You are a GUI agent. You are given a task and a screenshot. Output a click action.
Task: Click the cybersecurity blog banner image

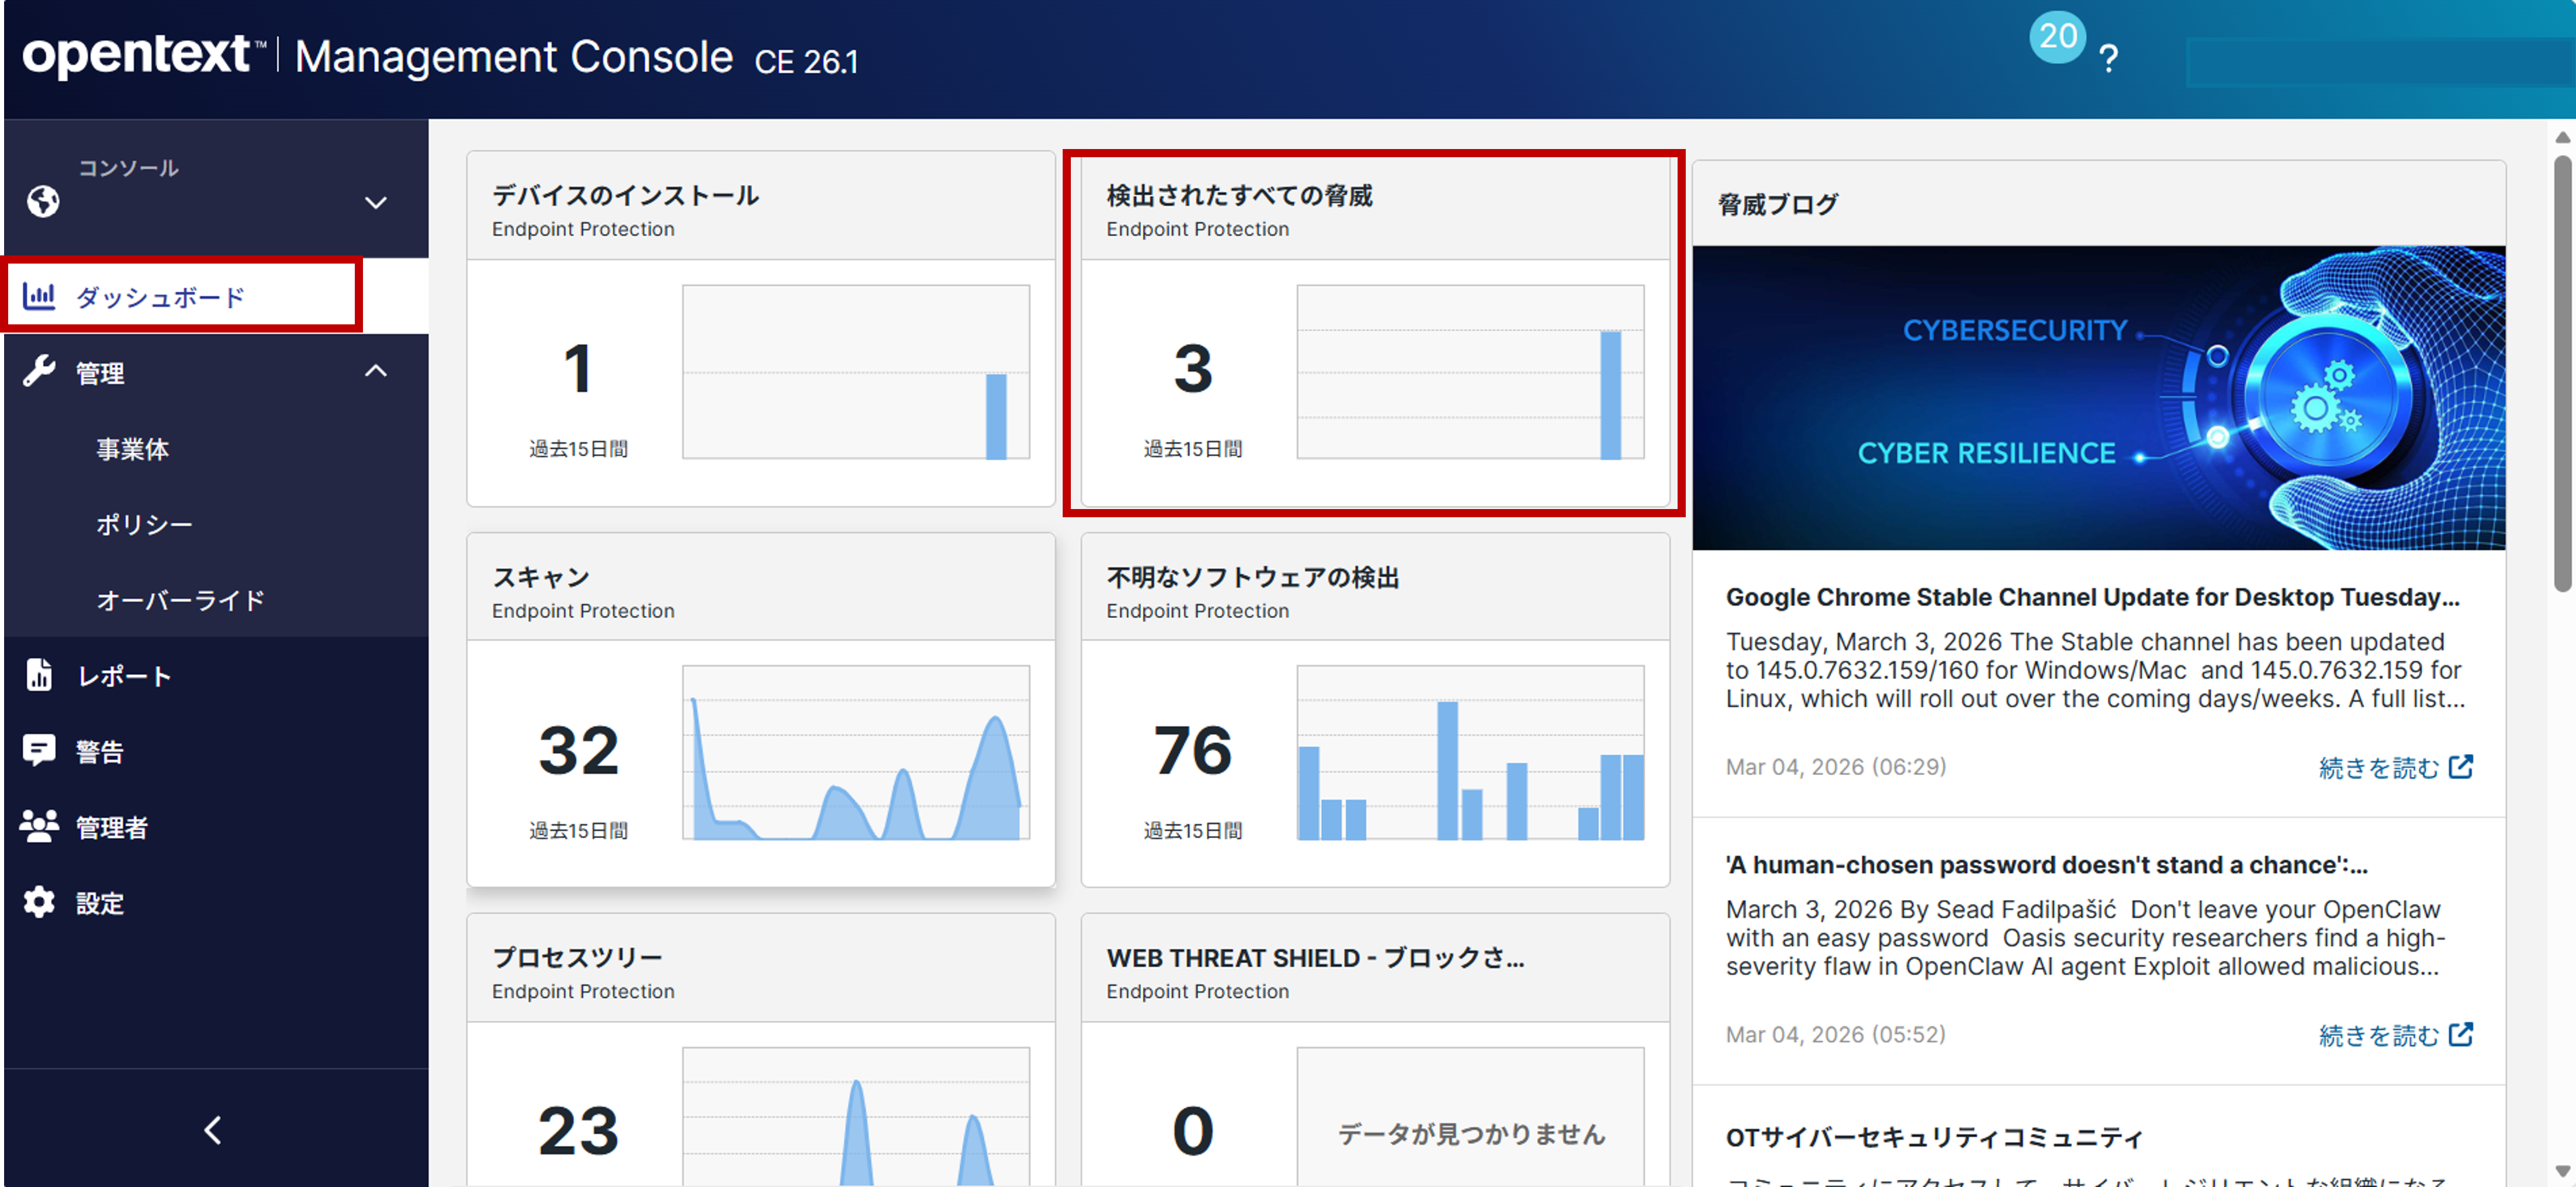[x=2098, y=397]
